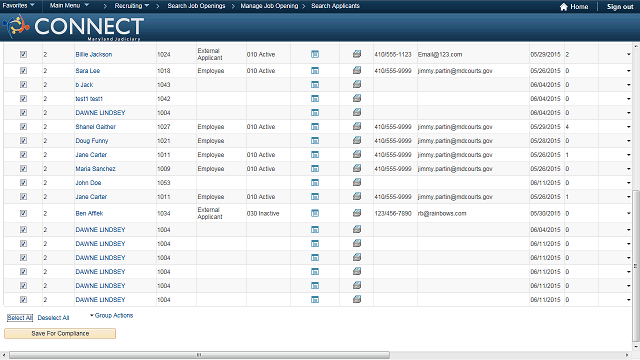Open Billie Jackson applicant link
Image resolution: width=640 pixels, height=360 pixels.
point(93,54)
